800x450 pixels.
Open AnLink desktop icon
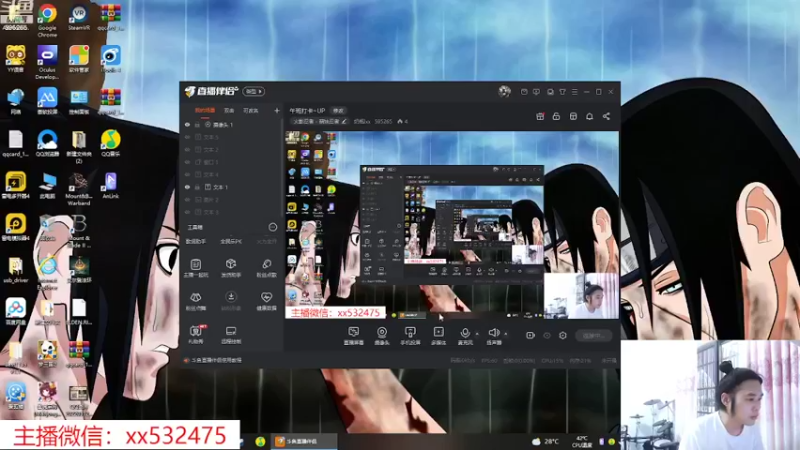pos(110,186)
